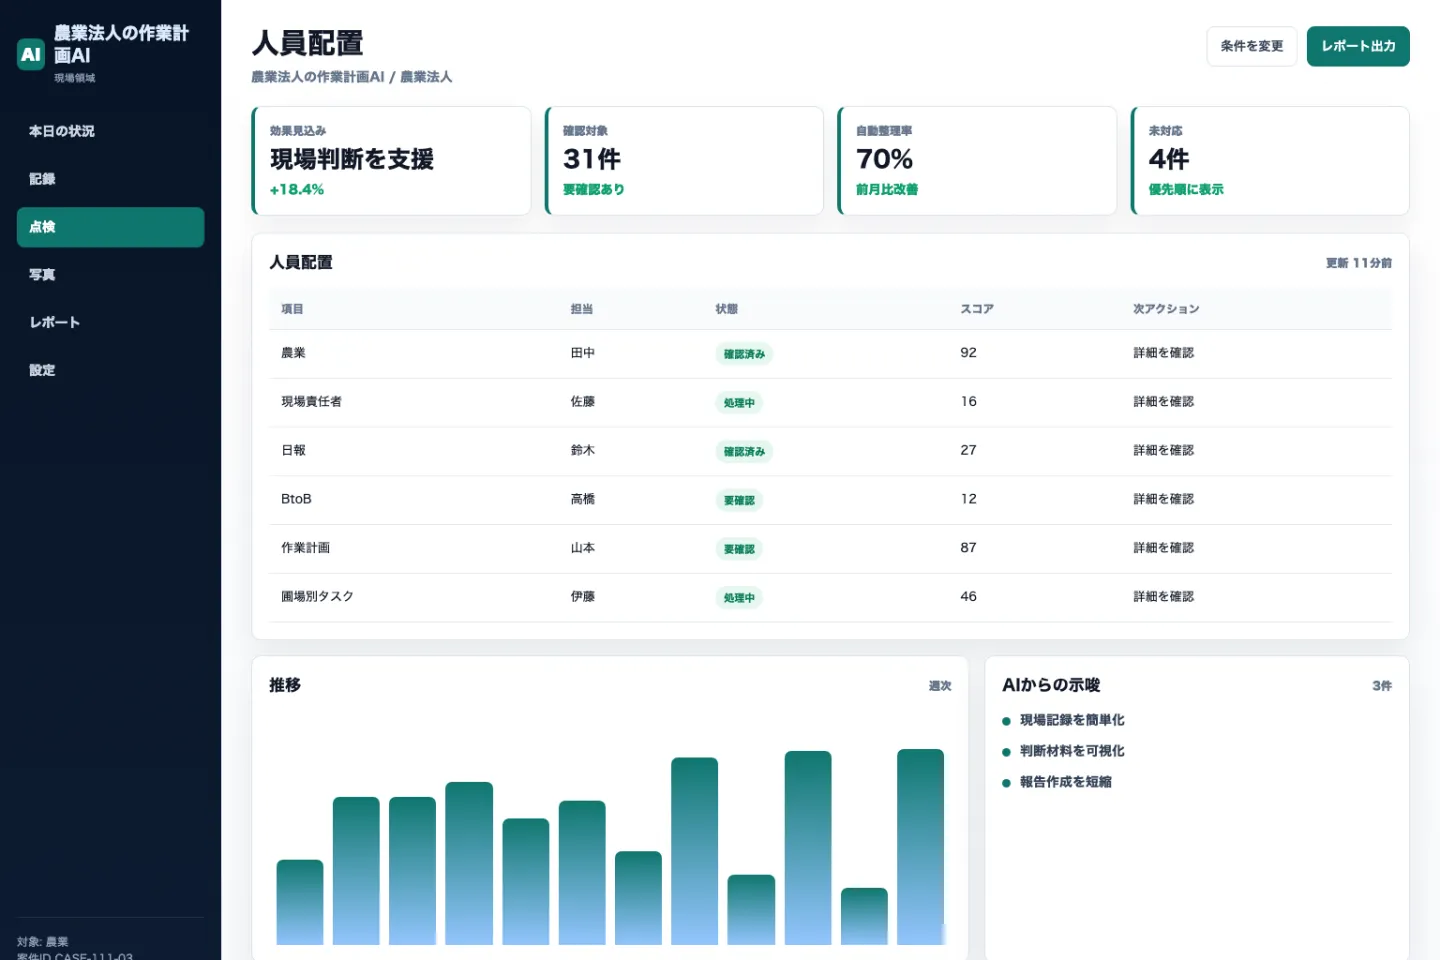Click 詳細を確認 in the 日報 row
Image resolution: width=1440 pixels, height=960 pixels.
coord(1164,451)
